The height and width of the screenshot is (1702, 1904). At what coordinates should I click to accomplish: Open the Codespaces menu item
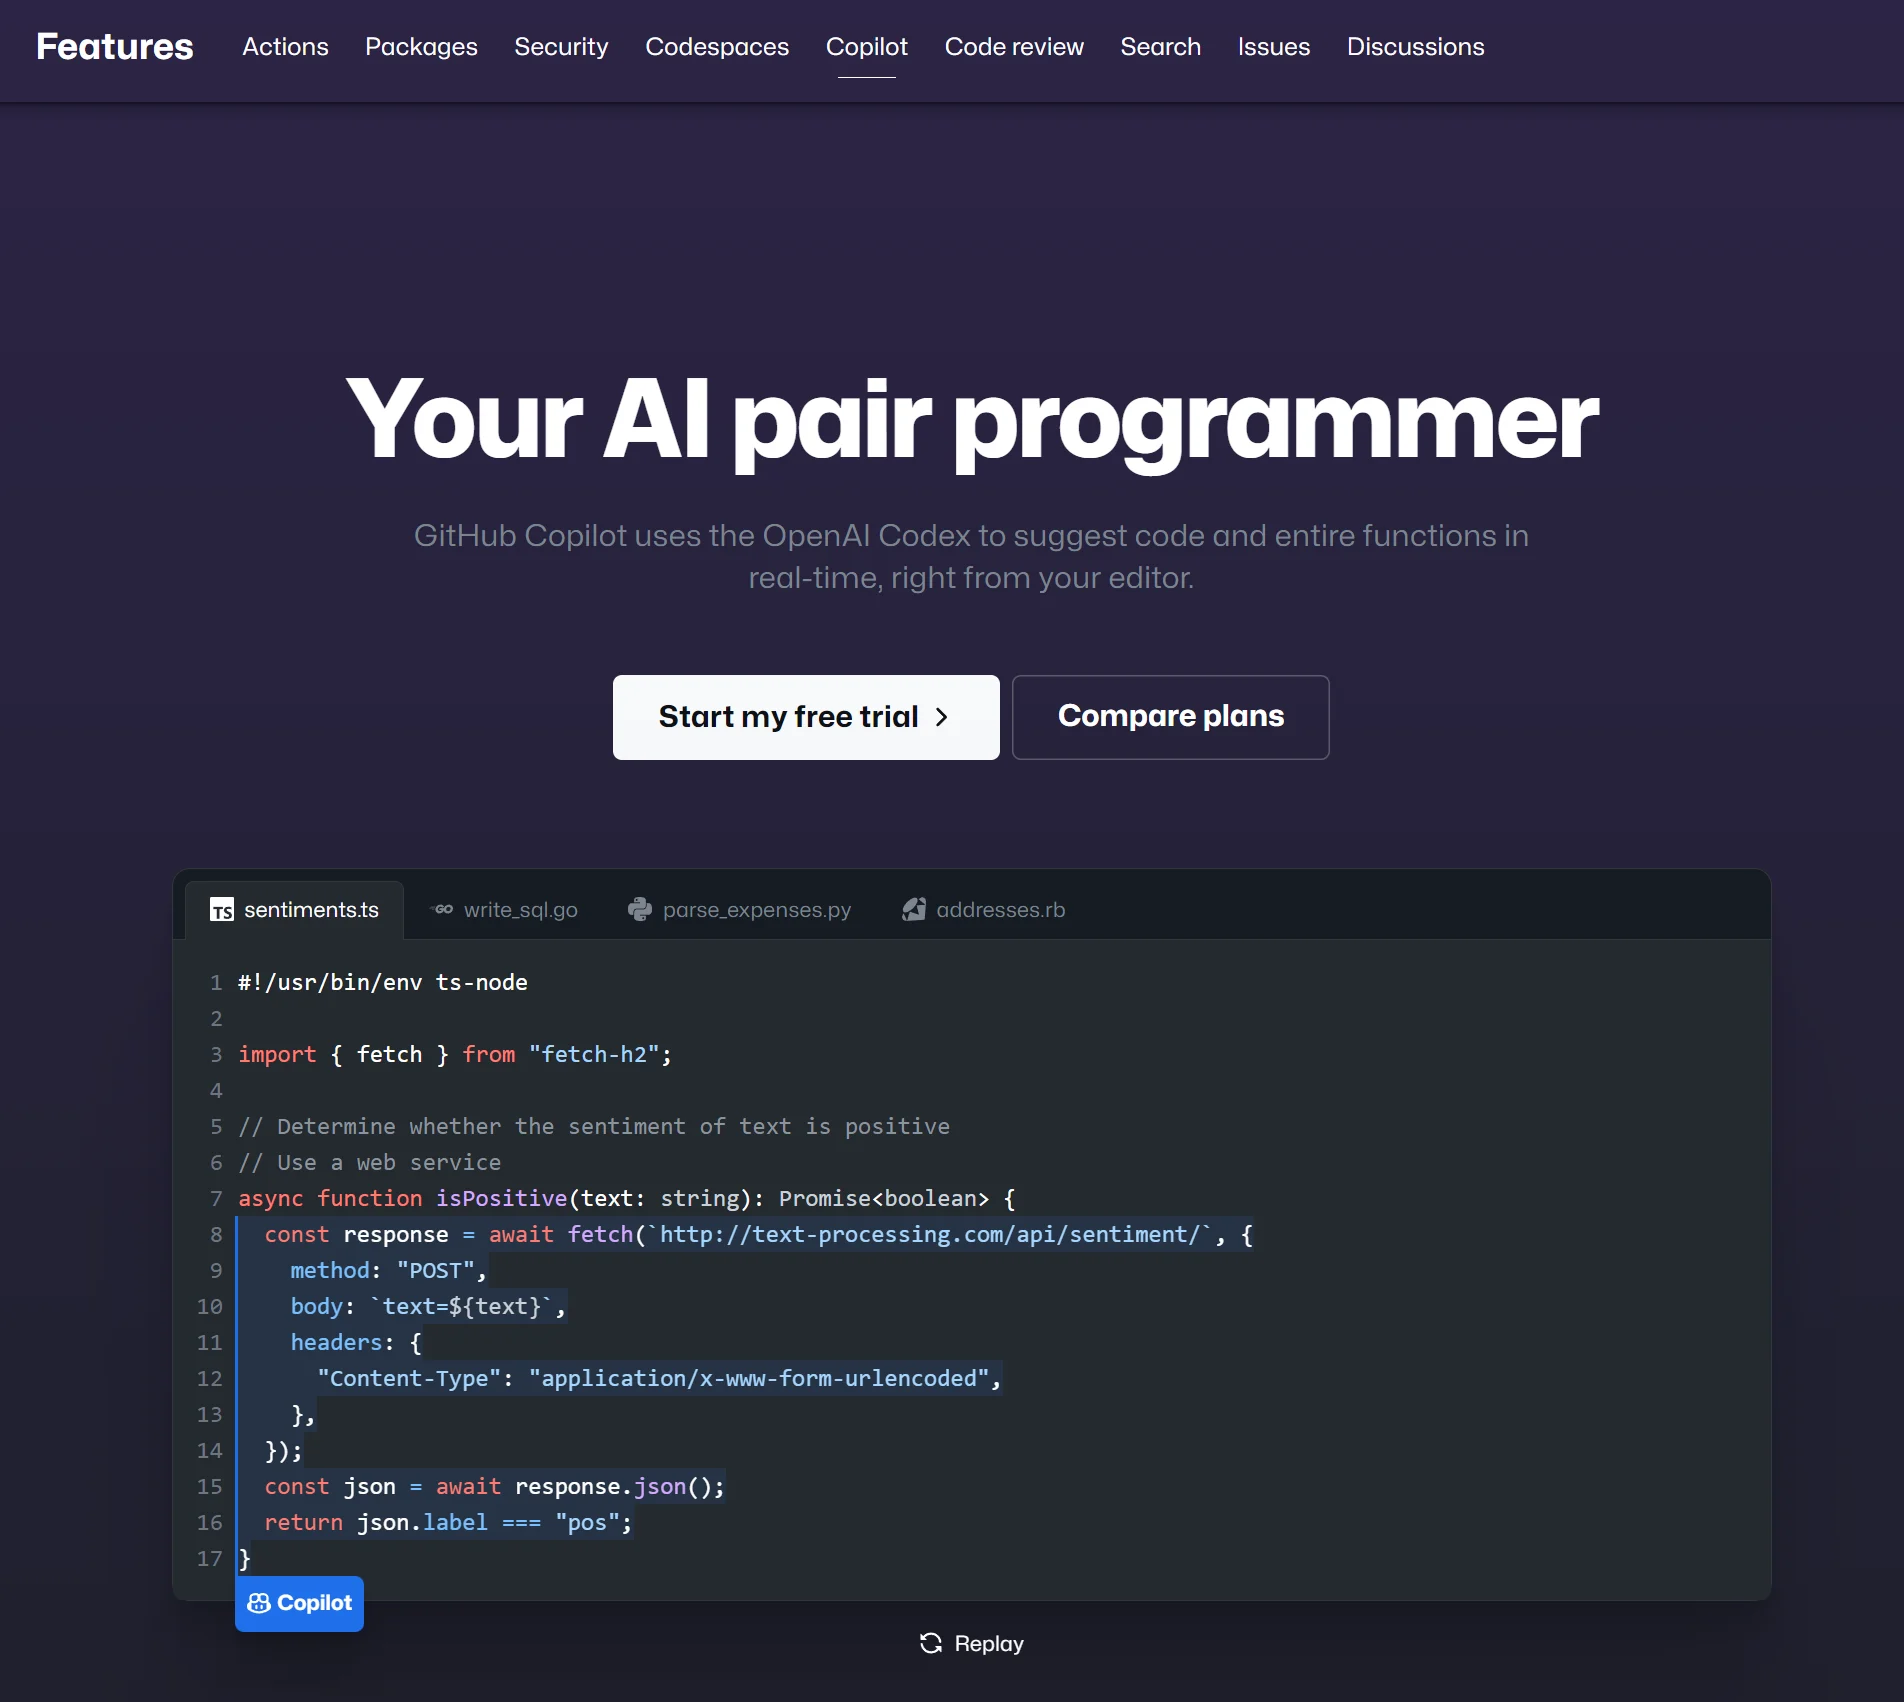coord(717,46)
